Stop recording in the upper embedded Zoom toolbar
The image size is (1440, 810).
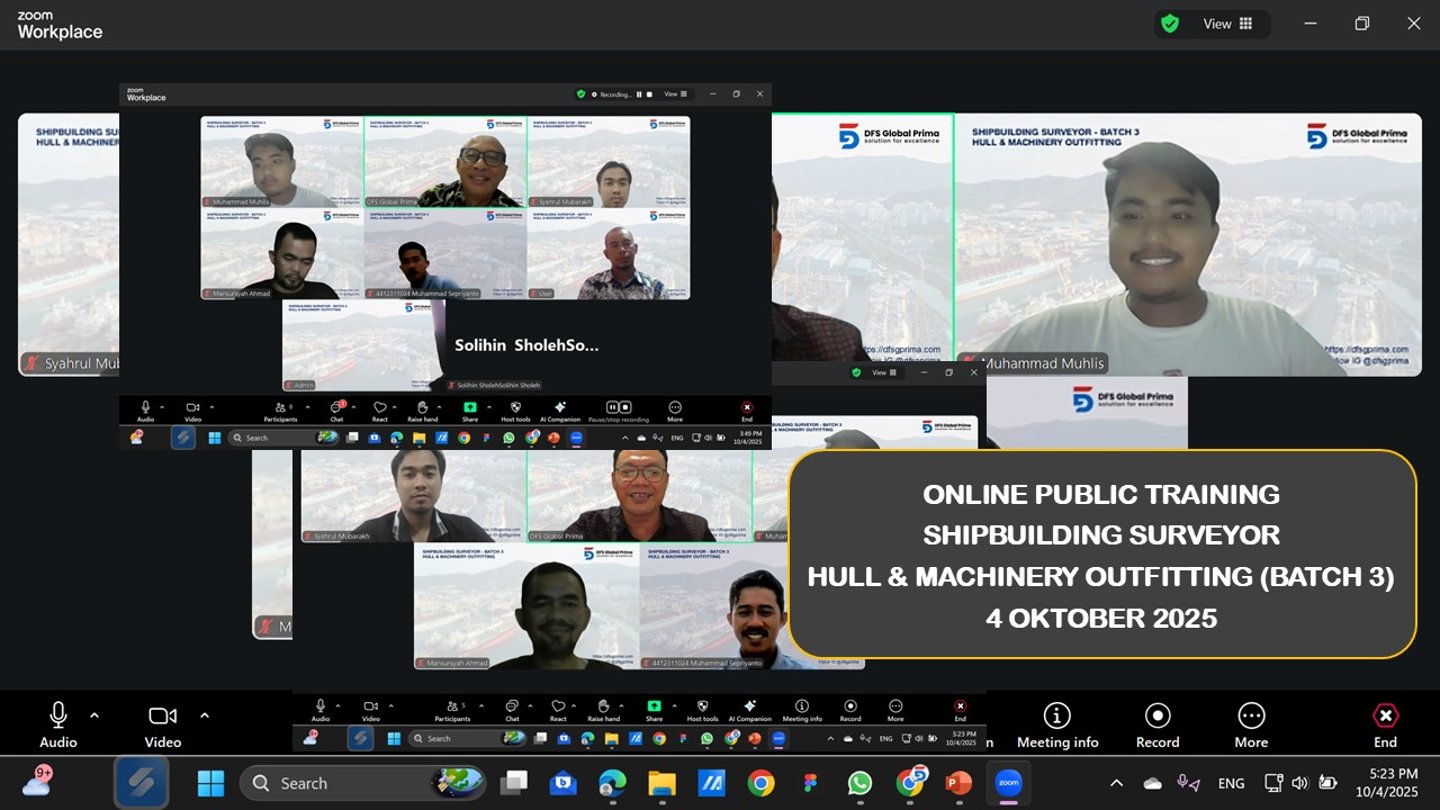coord(625,407)
